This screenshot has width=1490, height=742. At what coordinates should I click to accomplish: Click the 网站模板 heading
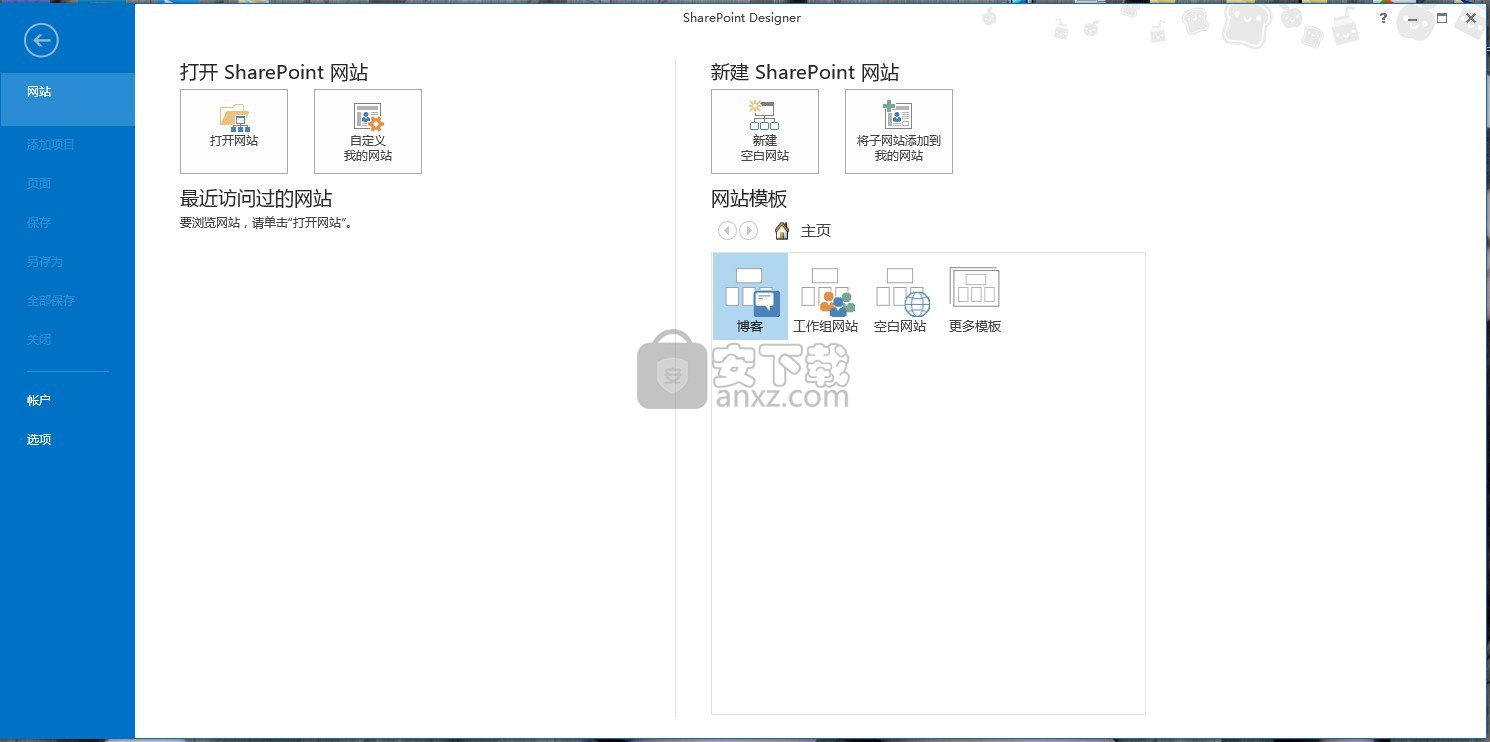click(x=749, y=198)
